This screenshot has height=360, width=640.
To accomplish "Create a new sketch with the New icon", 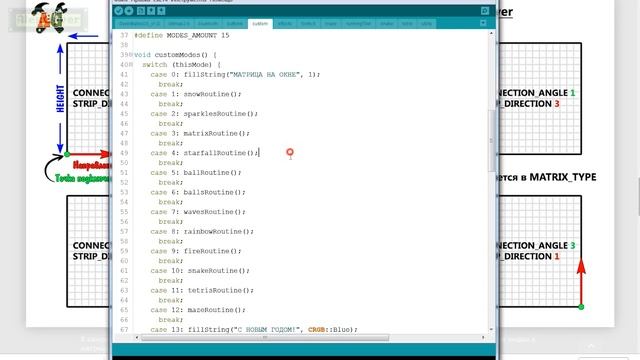I will [141, 11].
